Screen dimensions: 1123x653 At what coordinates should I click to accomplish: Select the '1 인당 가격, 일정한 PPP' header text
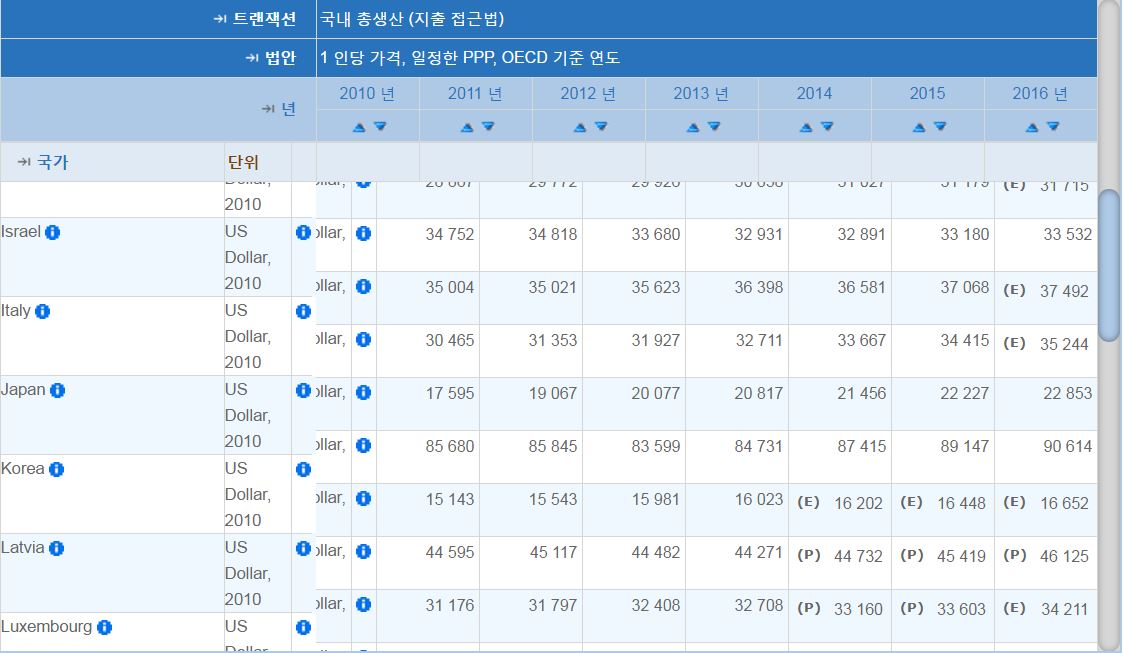coord(408,58)
